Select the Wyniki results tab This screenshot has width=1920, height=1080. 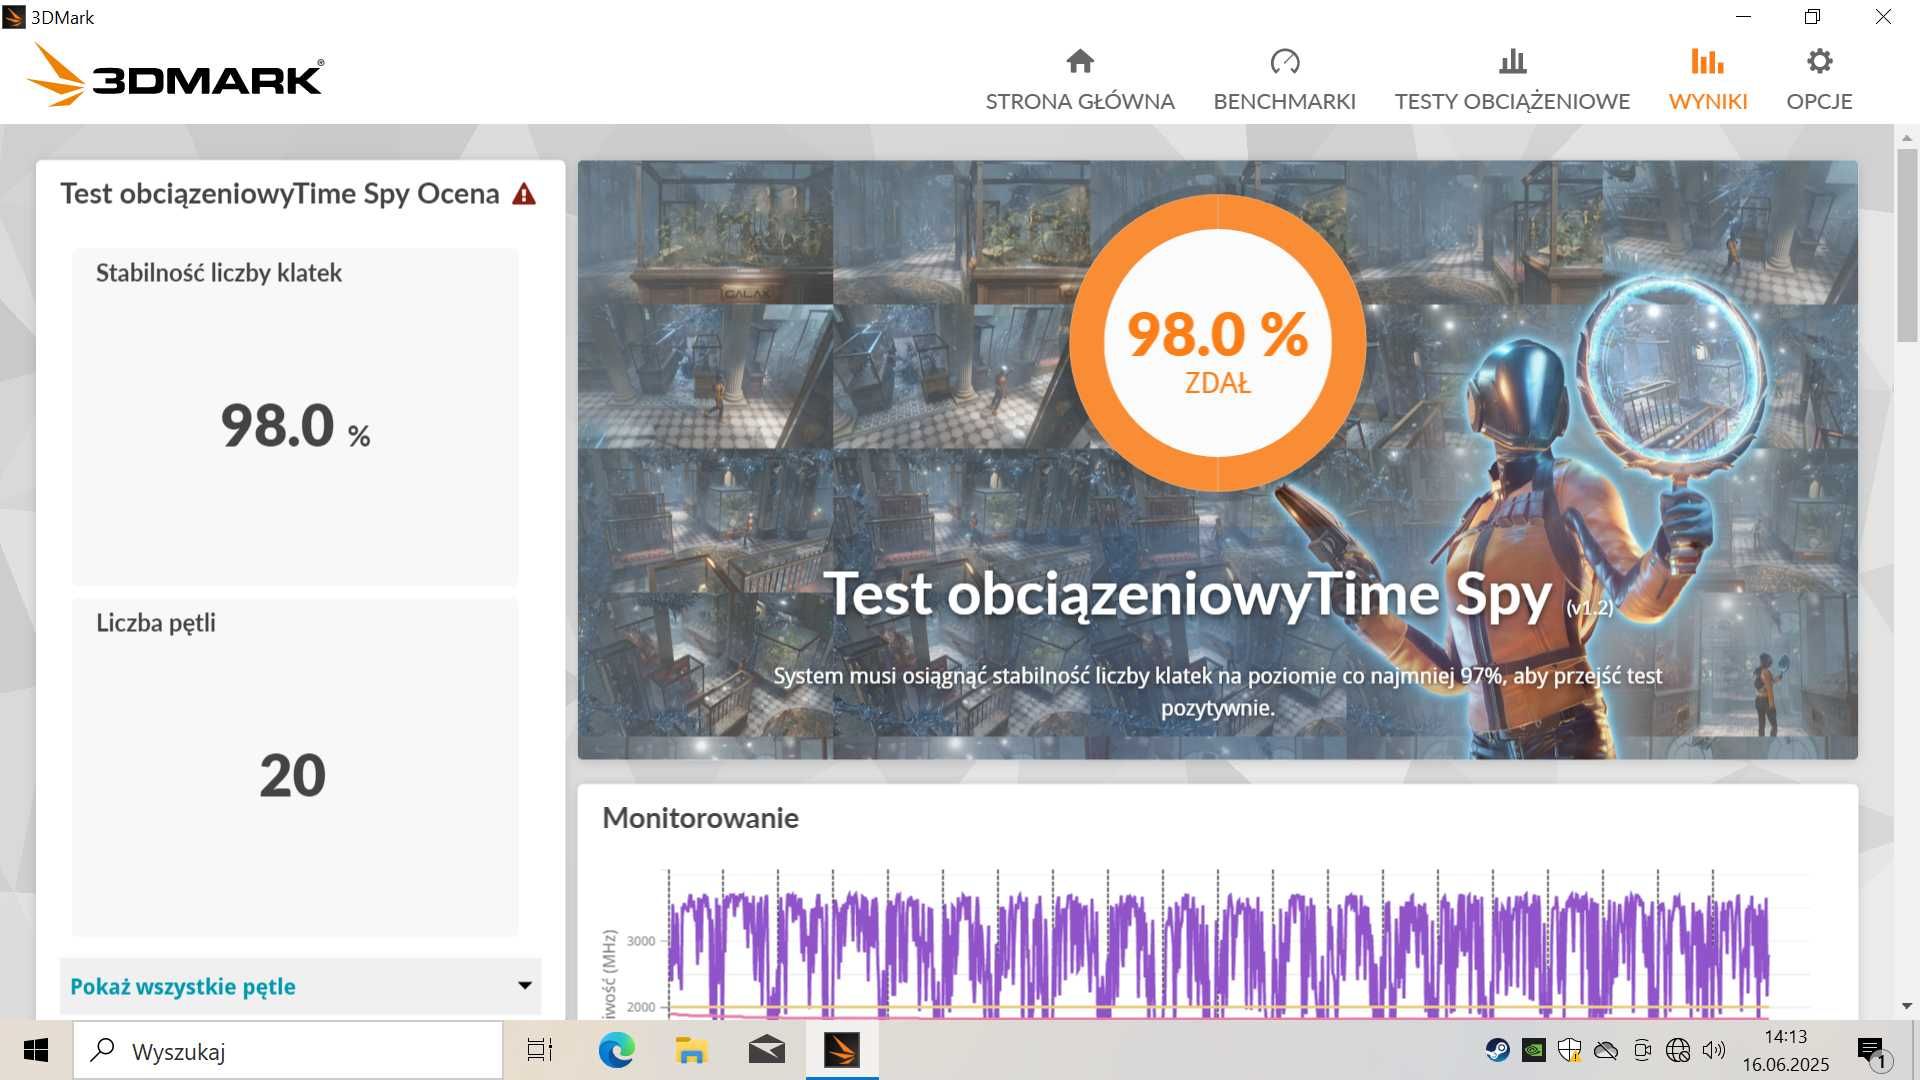[1708, 80]
